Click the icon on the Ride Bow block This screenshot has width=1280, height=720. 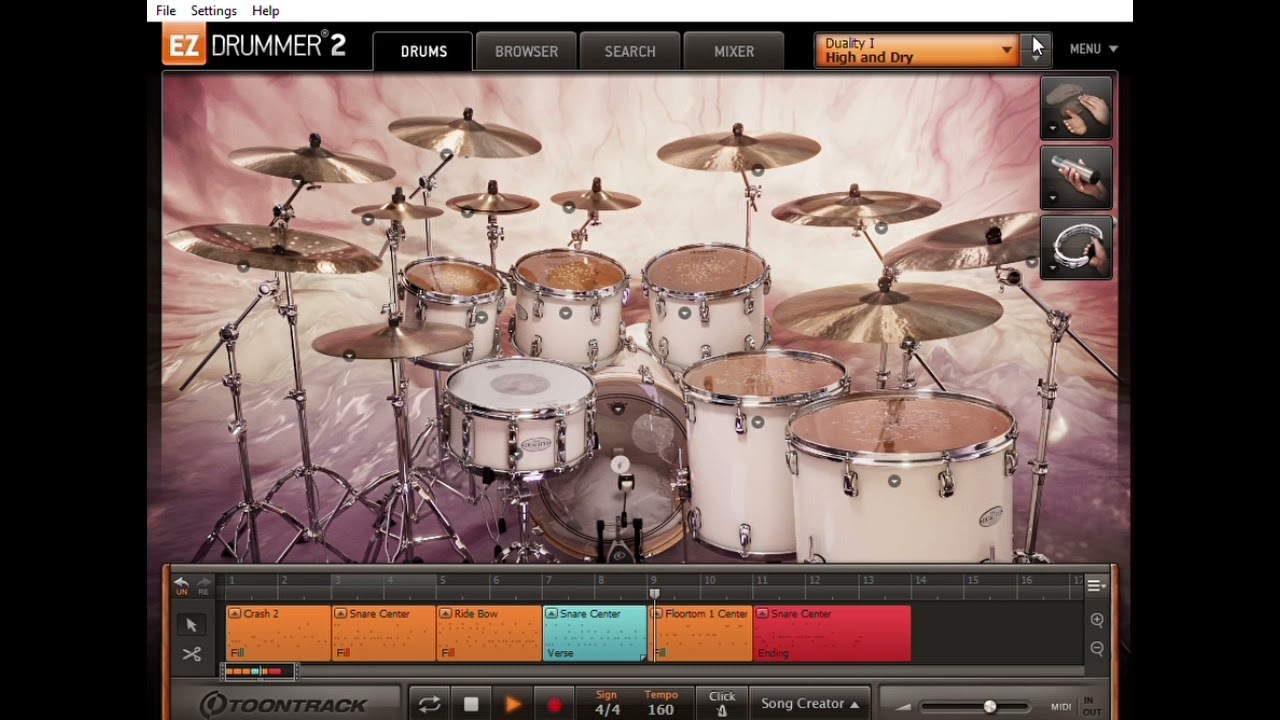[445, 614]
